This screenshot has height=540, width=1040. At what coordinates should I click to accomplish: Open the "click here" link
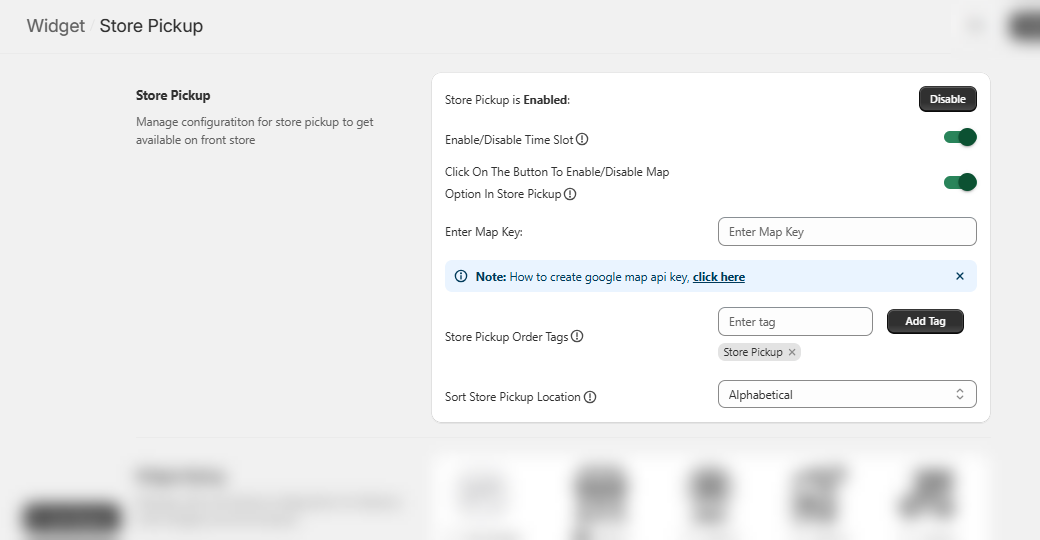pos(719,277)
